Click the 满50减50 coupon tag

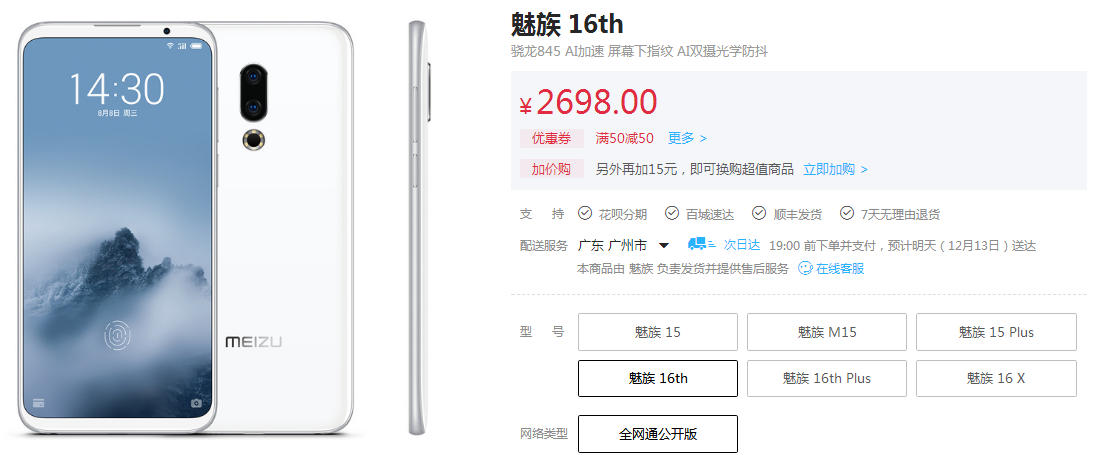point(625,138)
